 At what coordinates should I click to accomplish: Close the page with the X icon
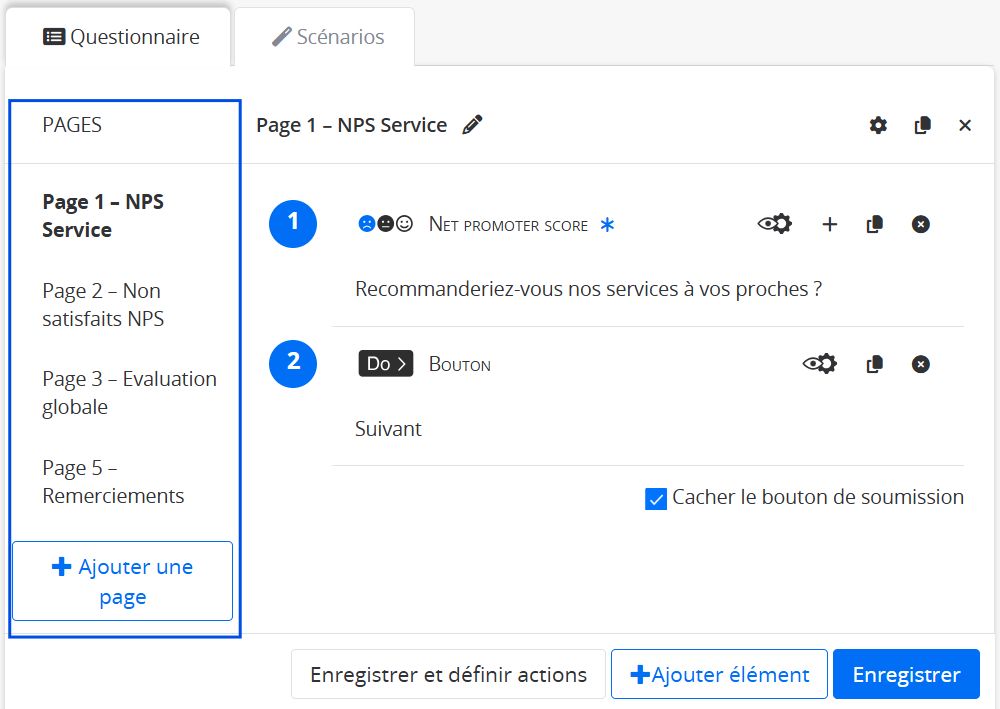965,125
